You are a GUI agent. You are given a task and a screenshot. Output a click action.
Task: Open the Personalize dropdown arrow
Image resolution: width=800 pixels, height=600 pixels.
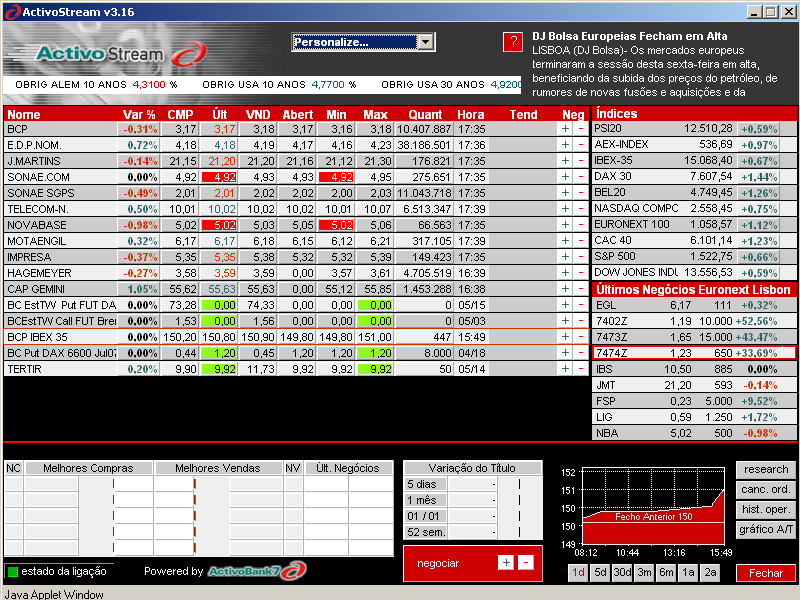(426, 42)
